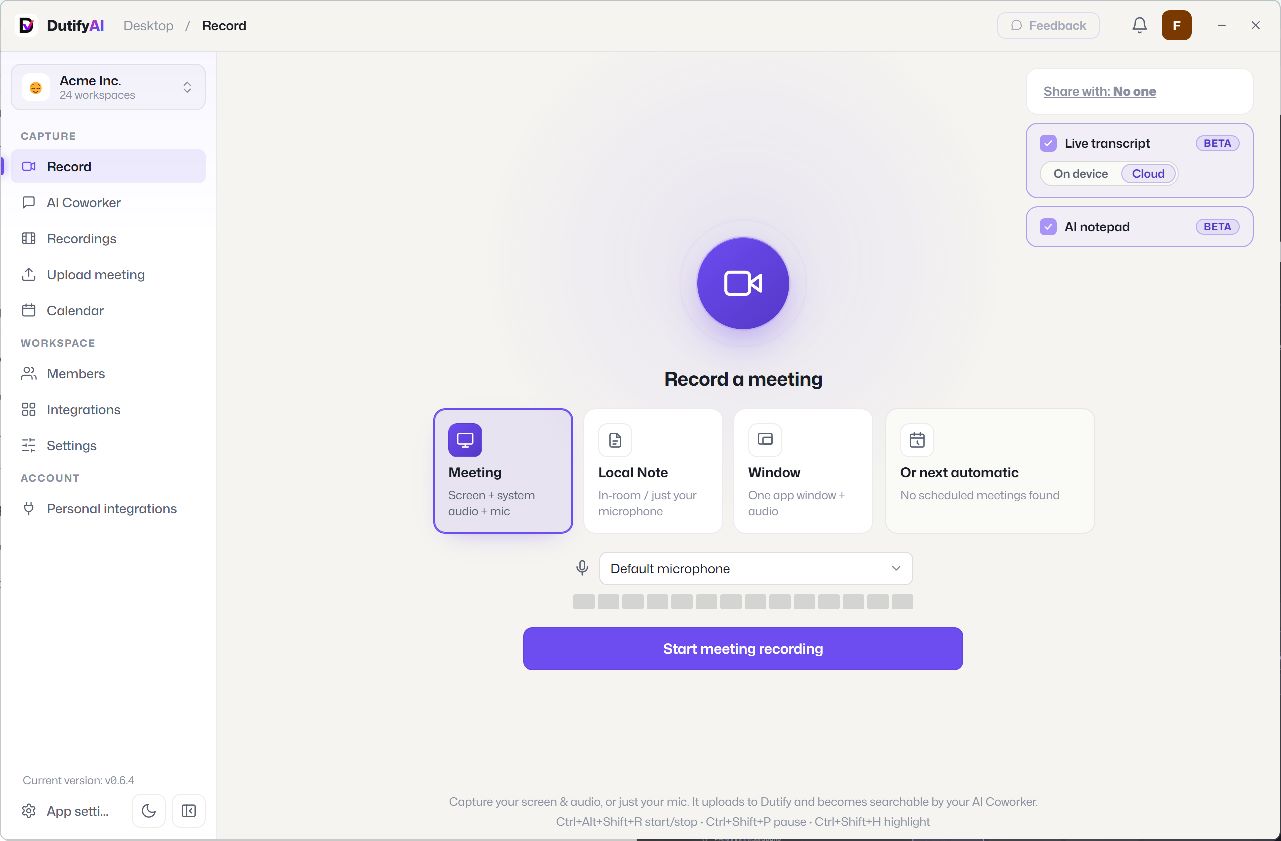Go to Integrations
1281x841 pixels.
click(108, 409)
